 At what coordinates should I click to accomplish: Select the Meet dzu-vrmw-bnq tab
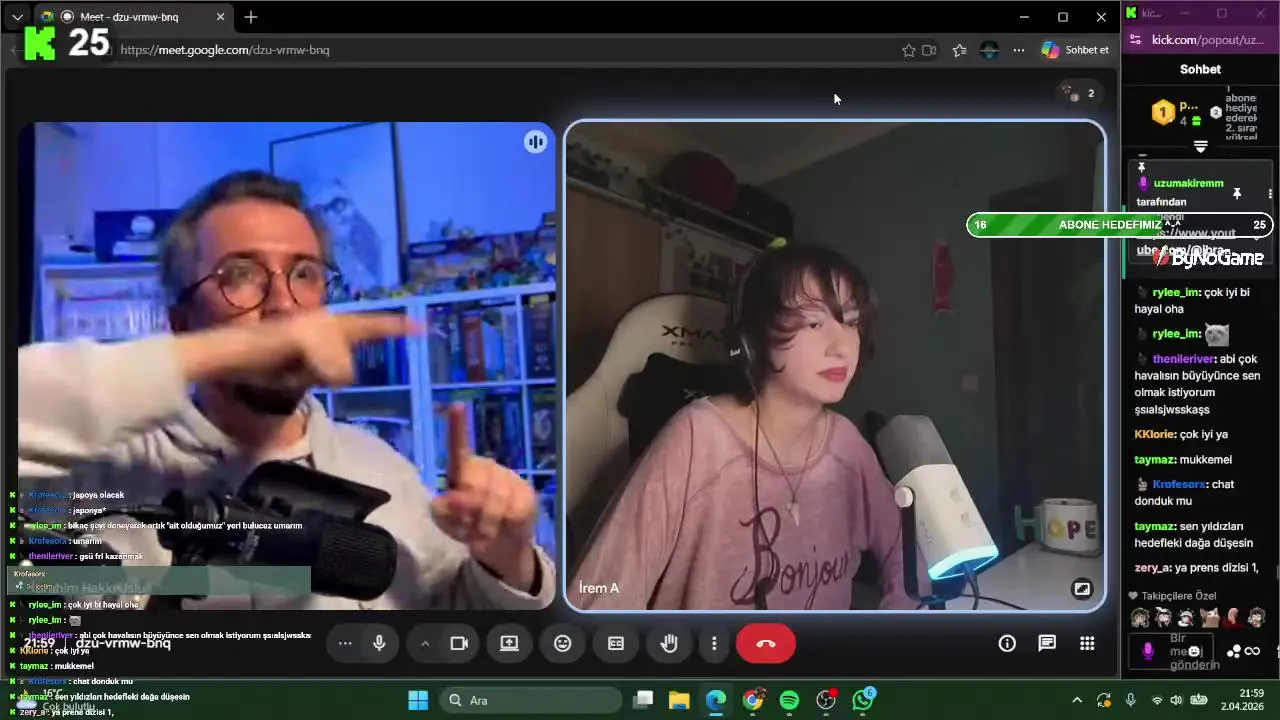(x=134, y=17)
